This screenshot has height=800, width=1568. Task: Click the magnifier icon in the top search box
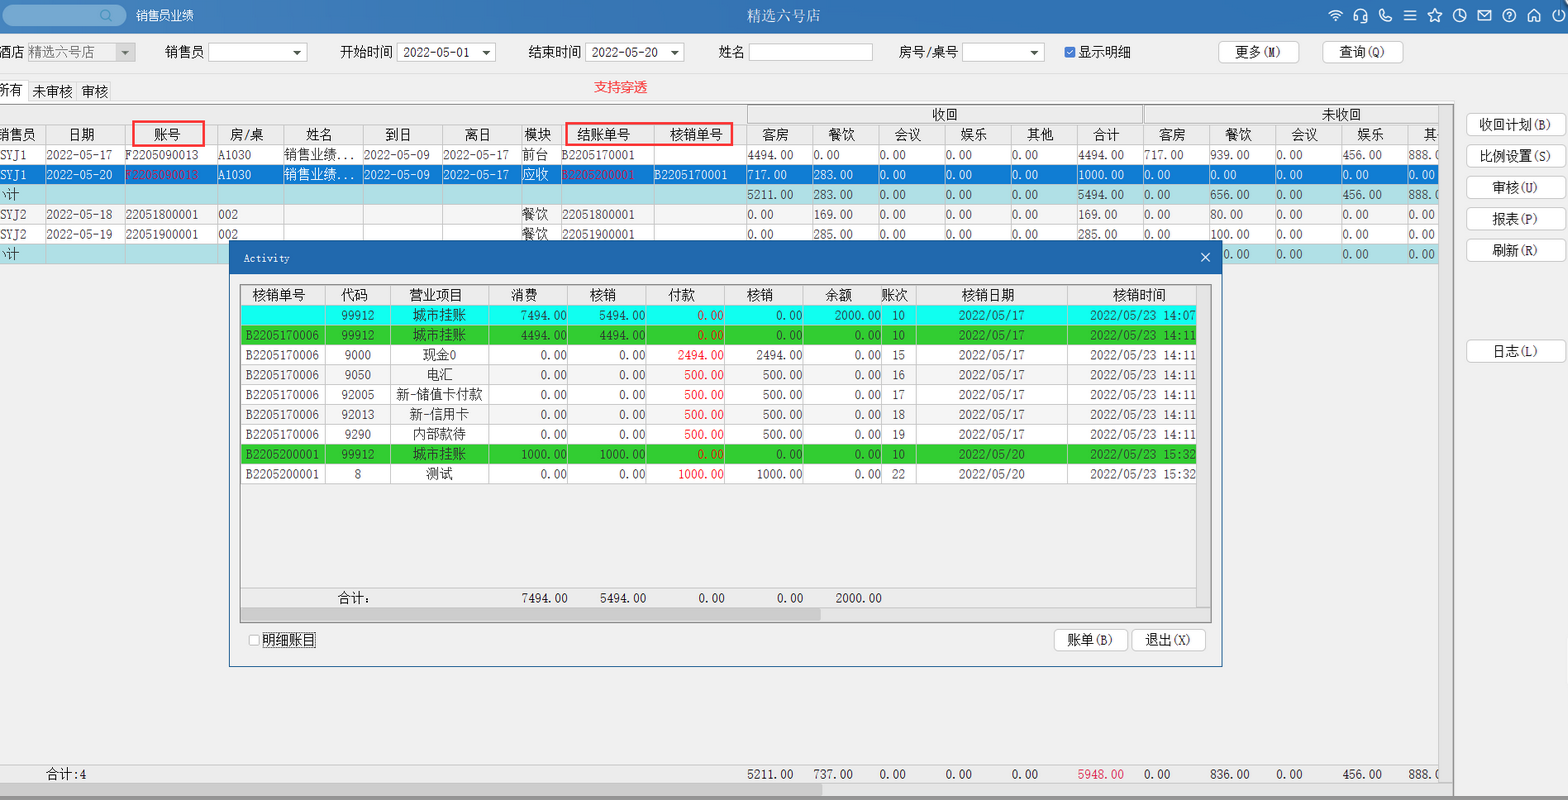coord(107,16)
